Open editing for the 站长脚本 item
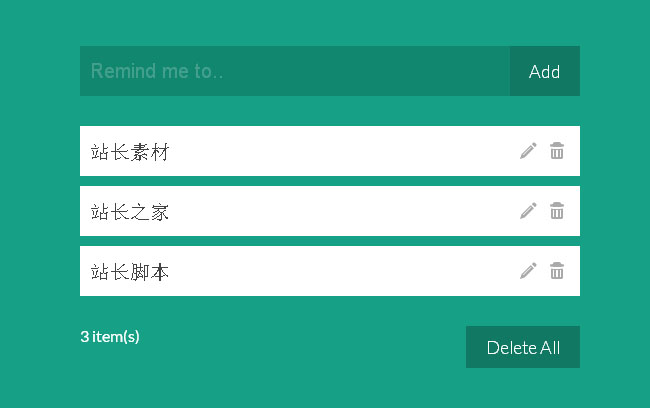This screenshot has width=650, height=408. tap(528, 271)
